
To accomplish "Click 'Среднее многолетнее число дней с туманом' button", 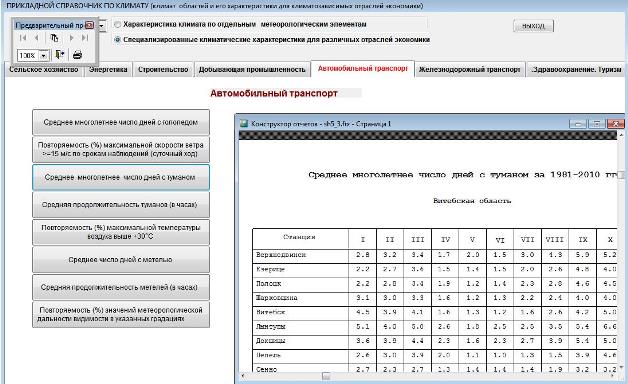I will pos(121,177).
